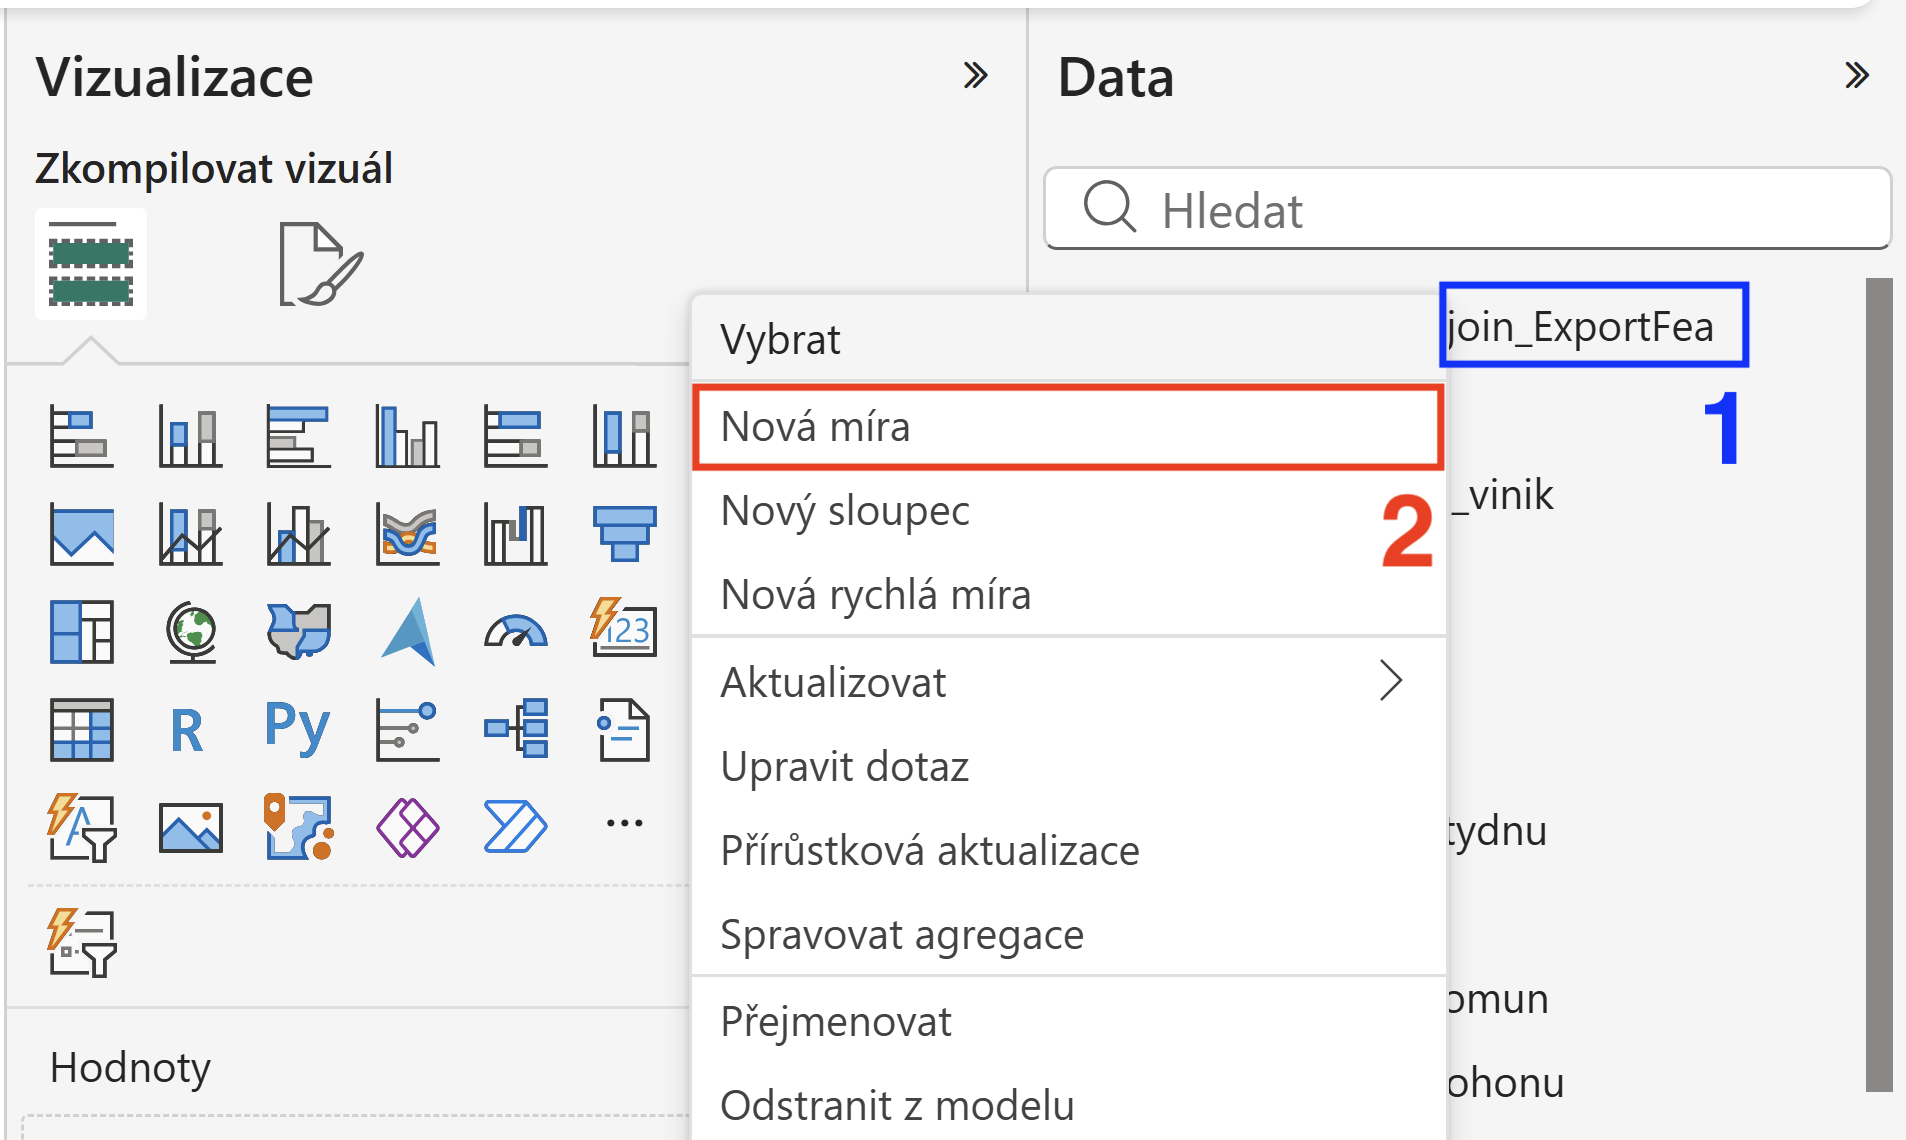The image size is (1906, 1140).
Task: Choose Nový sloupec from context menu
Action: (1067, 511)
